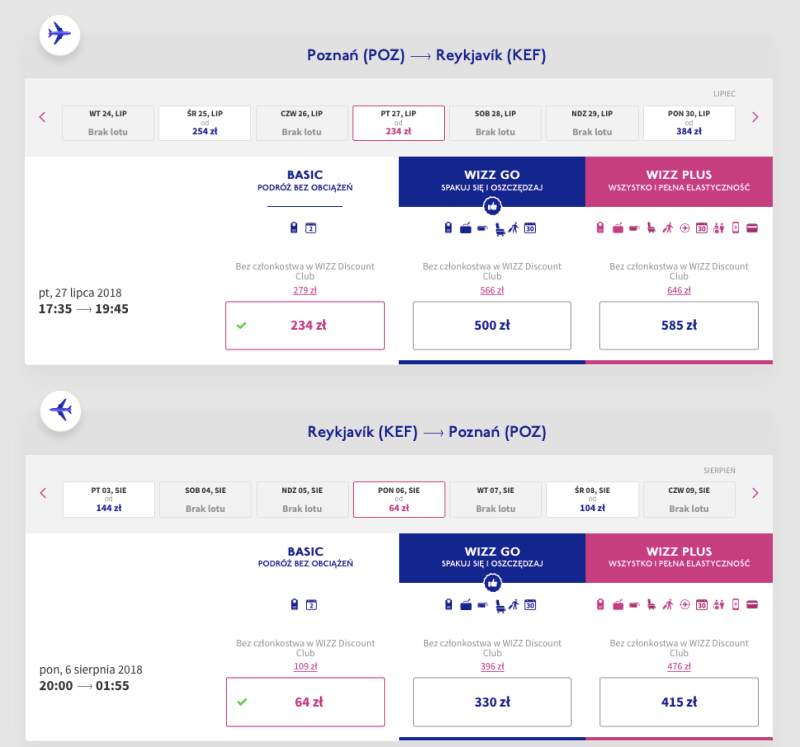Click return WIZZ GO checked suitcase icon
The image size is (800, 747).
click(466, 605)
